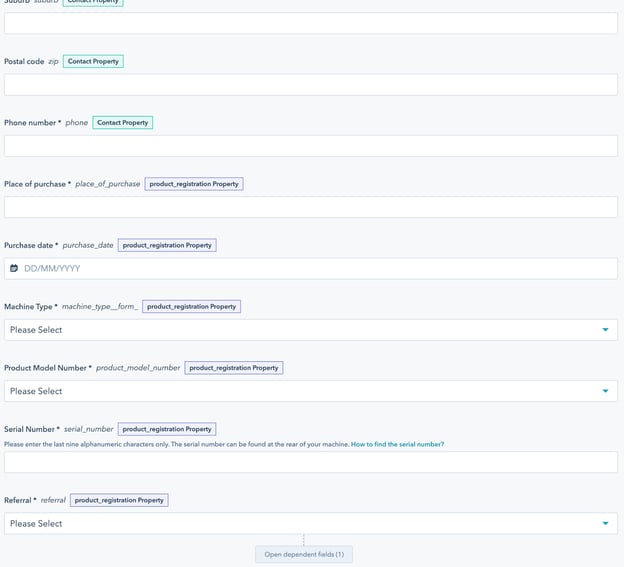Viewport: 624px width, 567px height.
Task: Select the Purchase date DD/MM/YYYY field
Action: [310, 268]
